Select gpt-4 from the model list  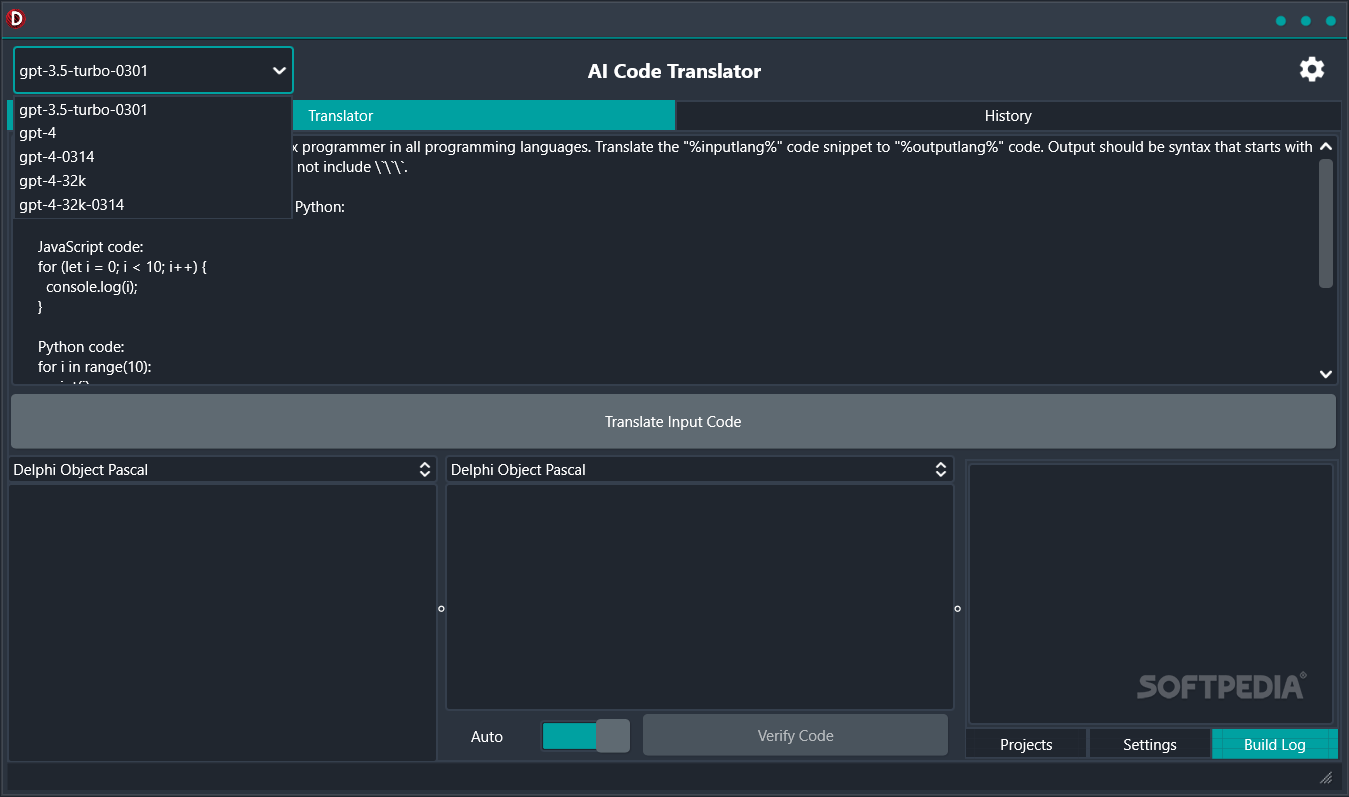(x=153, y=133)
